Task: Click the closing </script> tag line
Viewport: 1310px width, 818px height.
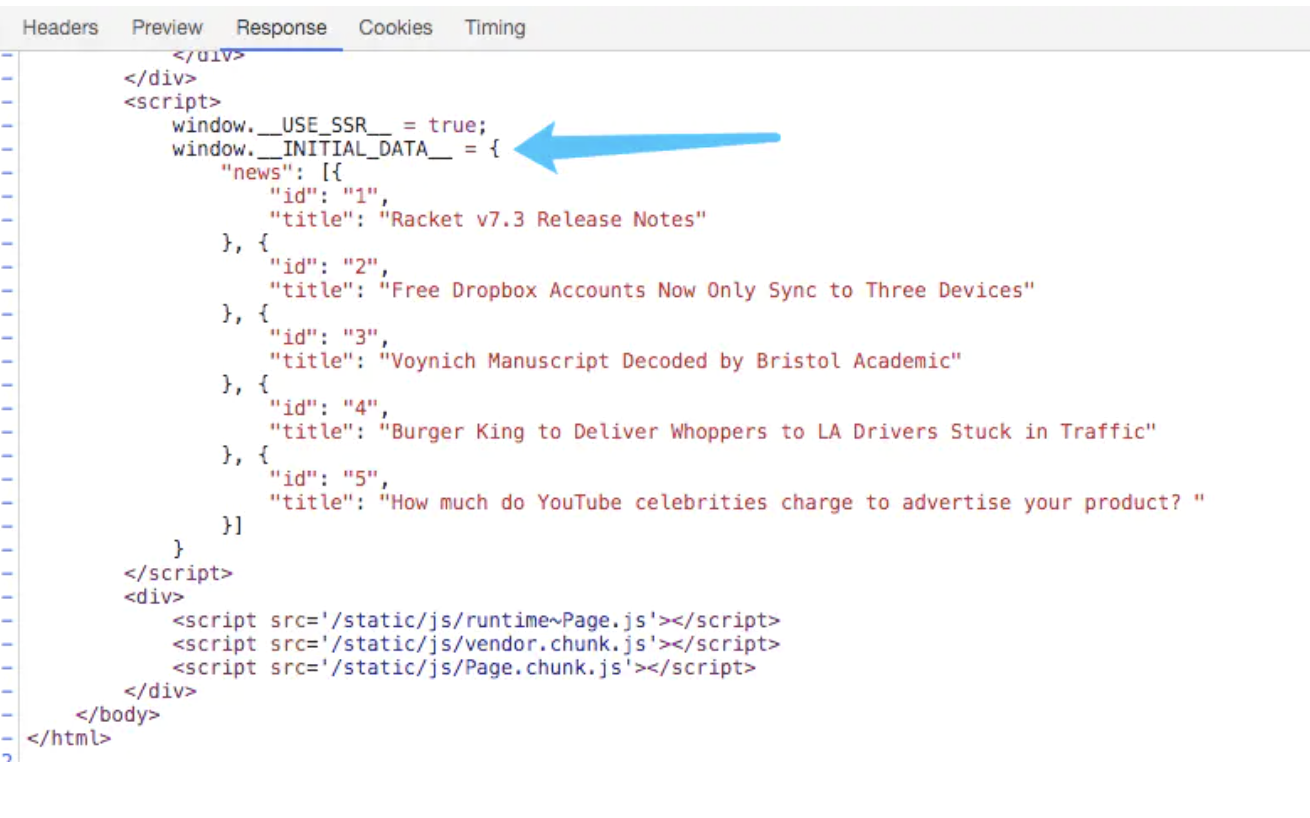Action: (x=178, y=574)
